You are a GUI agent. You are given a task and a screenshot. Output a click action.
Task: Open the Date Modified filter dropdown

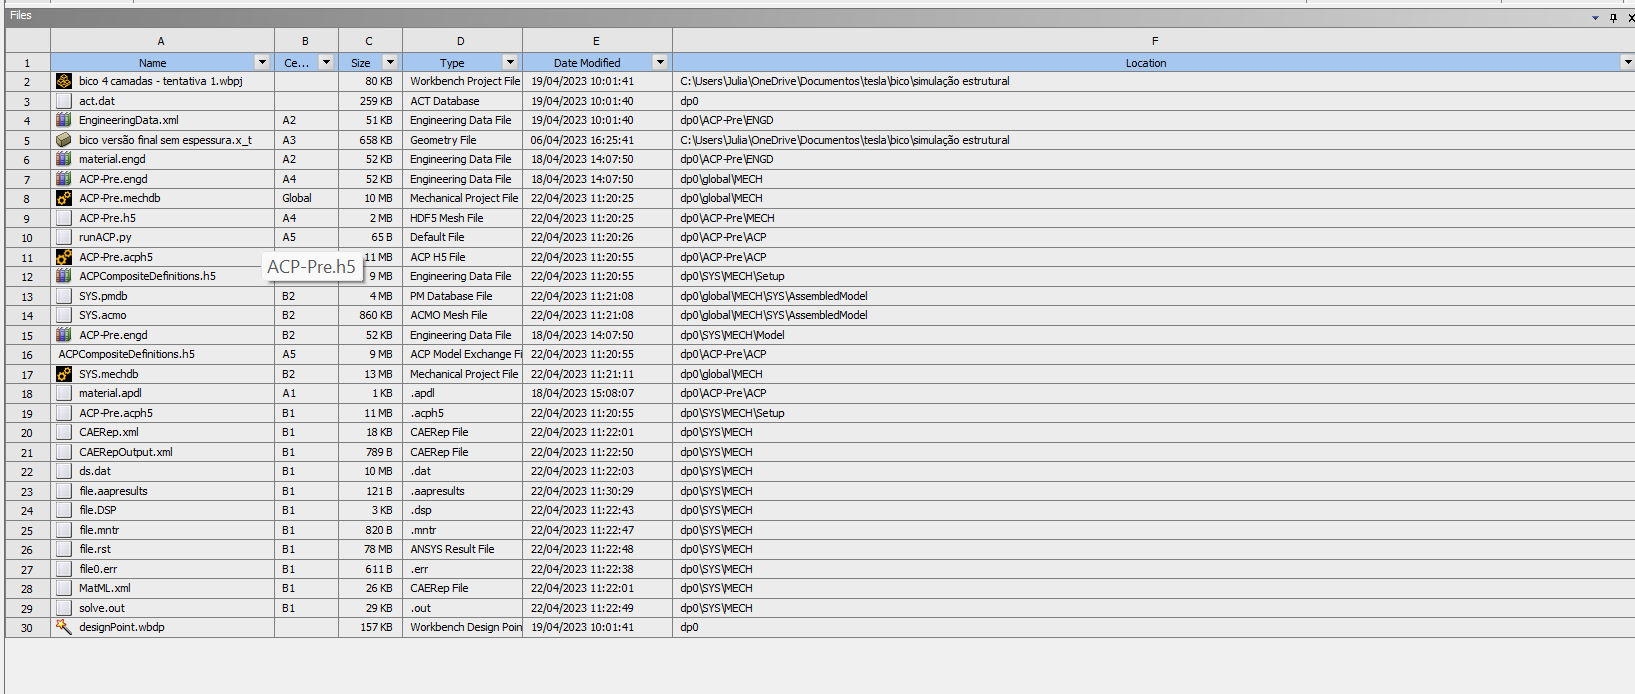point(660,62)
